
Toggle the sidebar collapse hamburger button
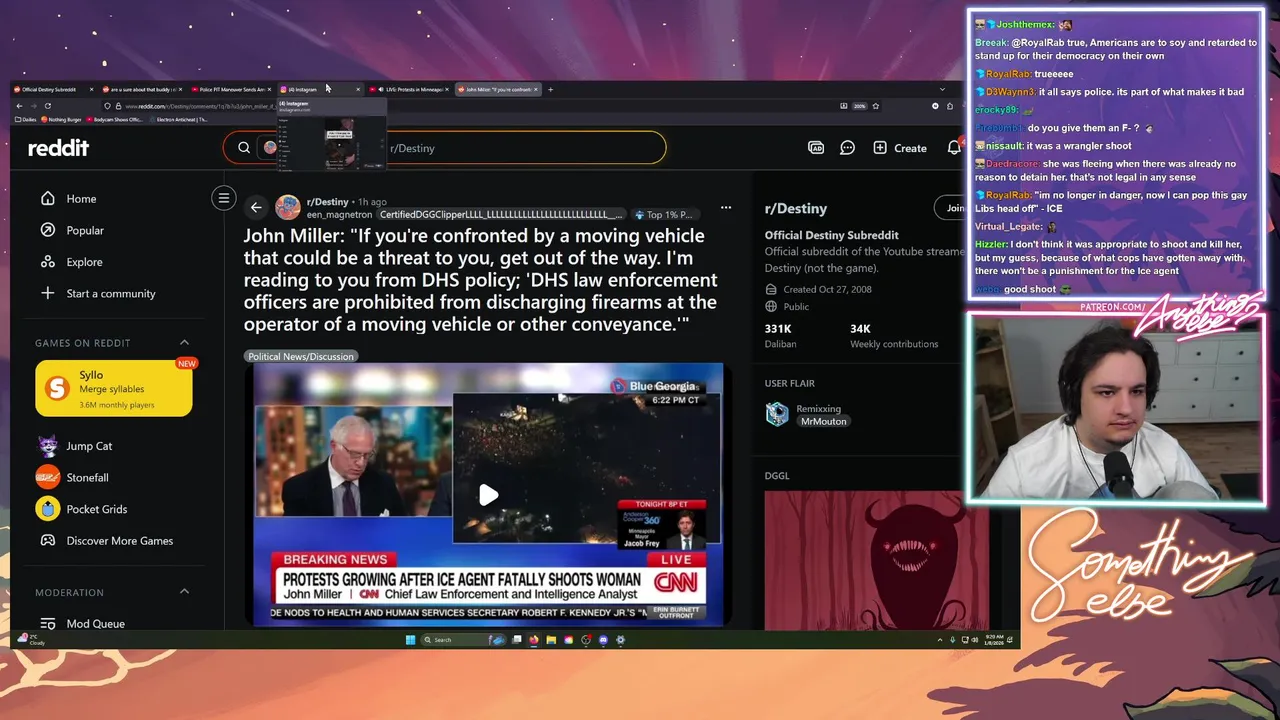click(224, 199)
